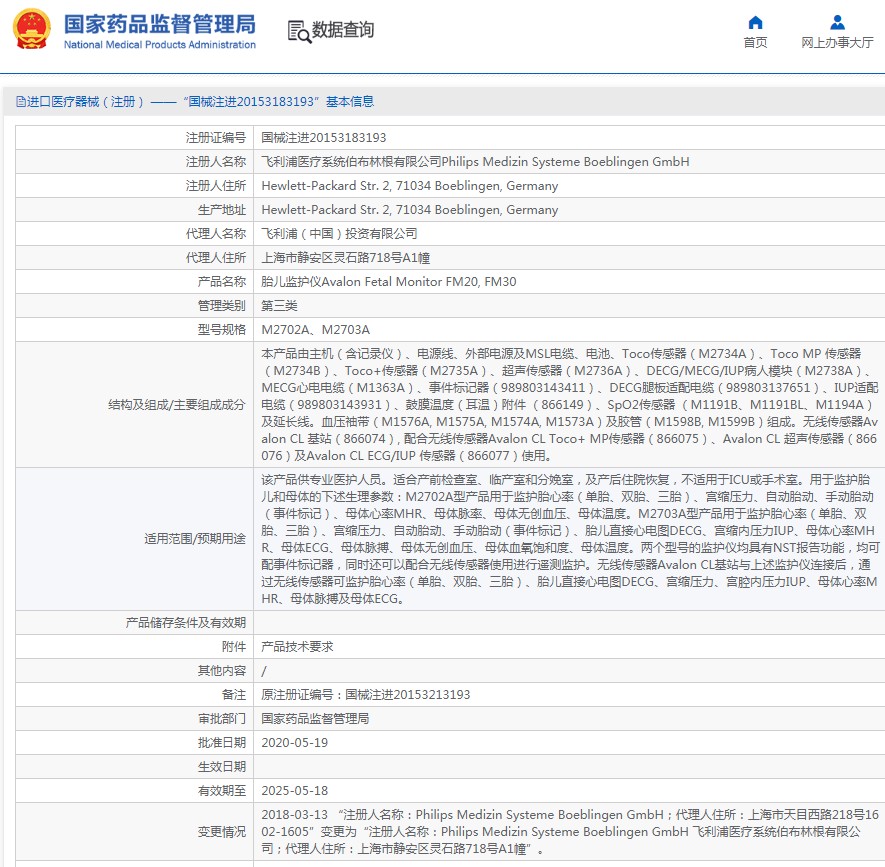Image resolution: width=885 pixels, height=867 pixels.
Task: Click the document icon before 进口医疗器械
Action: pos(21,102)
